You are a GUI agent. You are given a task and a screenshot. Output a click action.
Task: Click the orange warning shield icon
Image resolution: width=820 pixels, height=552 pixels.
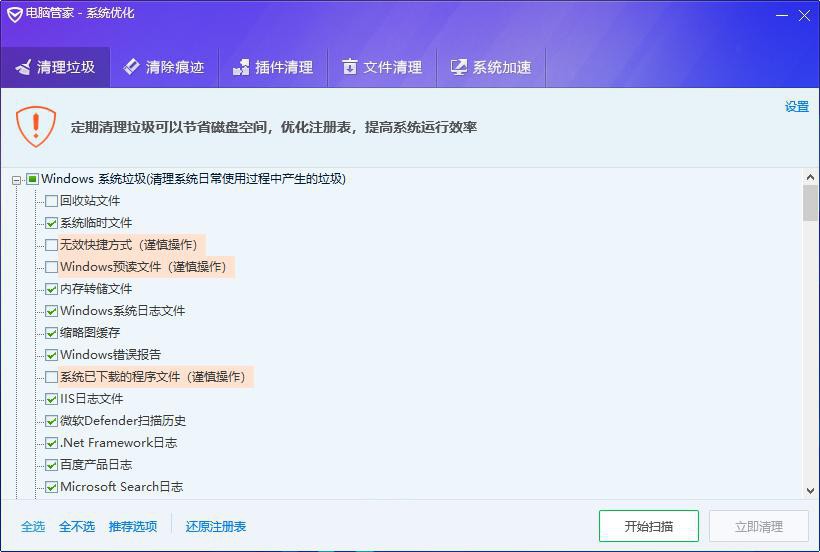(x=36, y=126)
